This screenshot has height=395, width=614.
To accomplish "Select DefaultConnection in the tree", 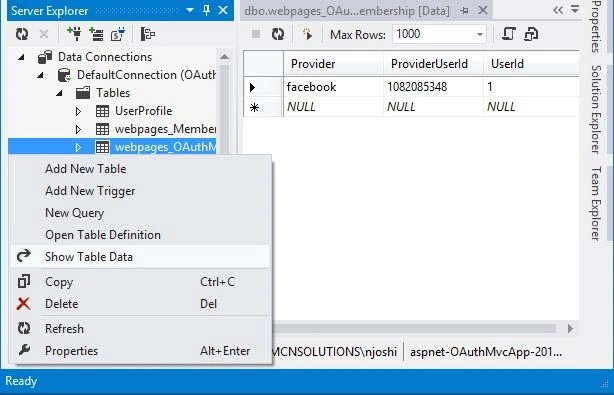I will pos(146,75).
